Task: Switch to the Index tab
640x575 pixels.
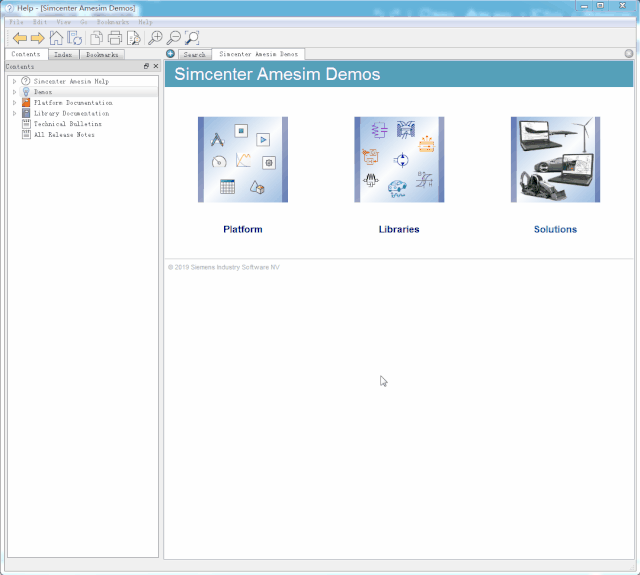Action: click(x=63, y=54)
